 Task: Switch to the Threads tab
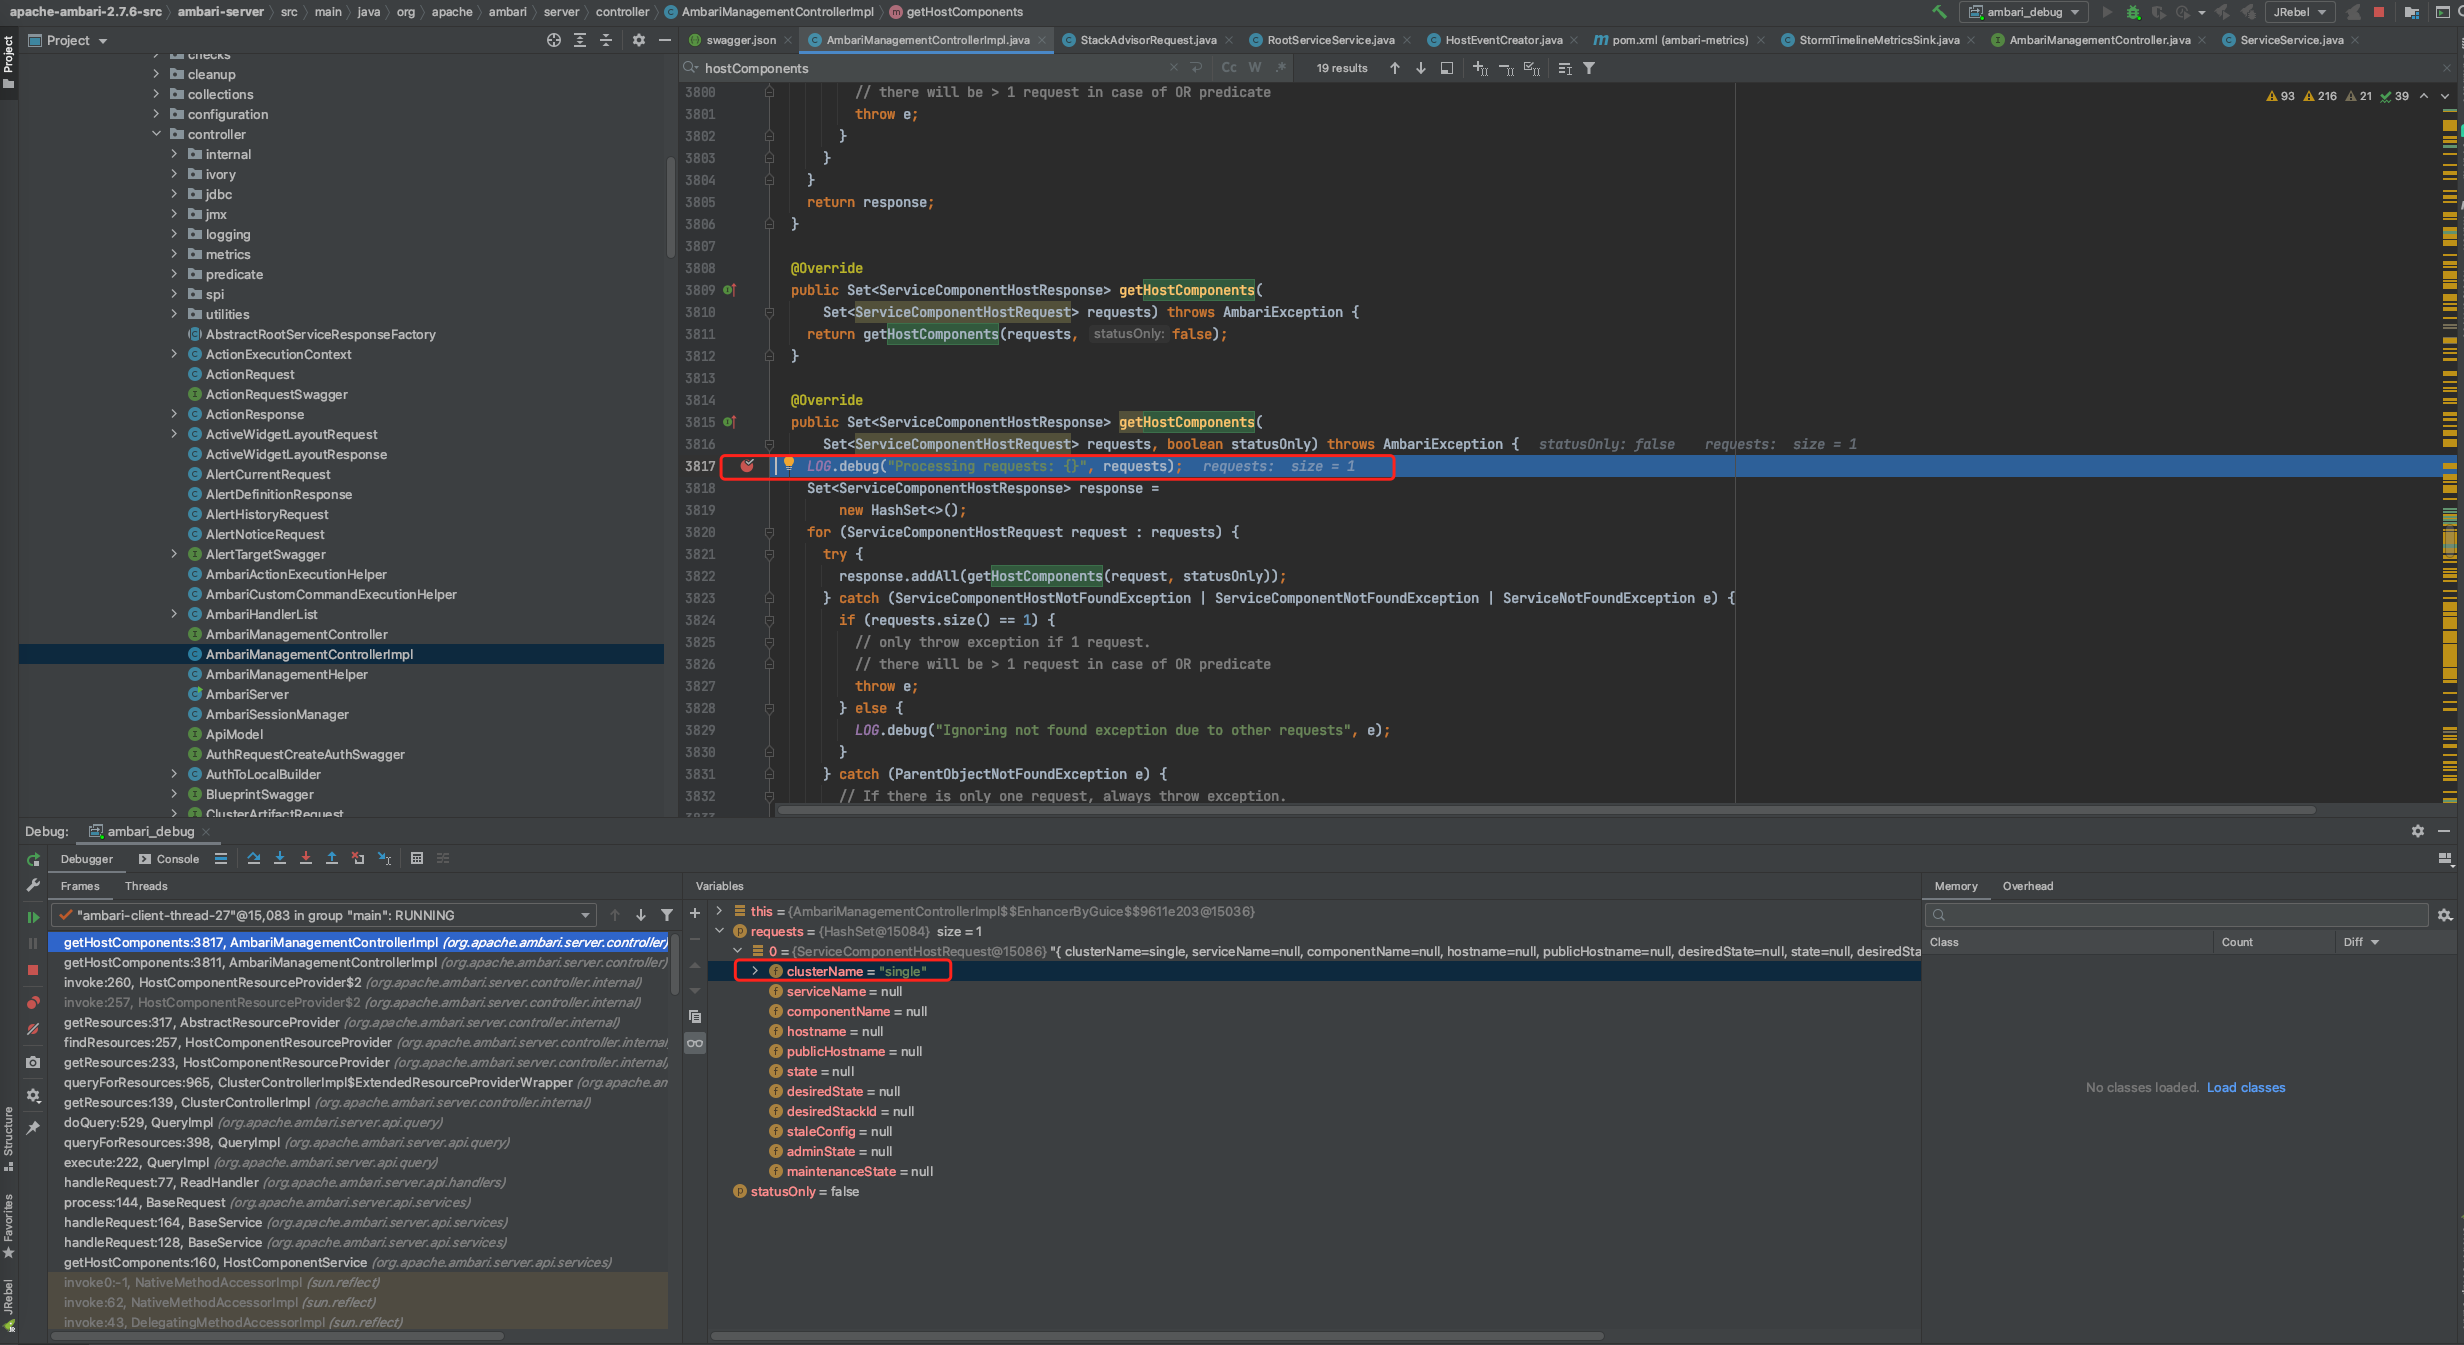tap(146, 886)
